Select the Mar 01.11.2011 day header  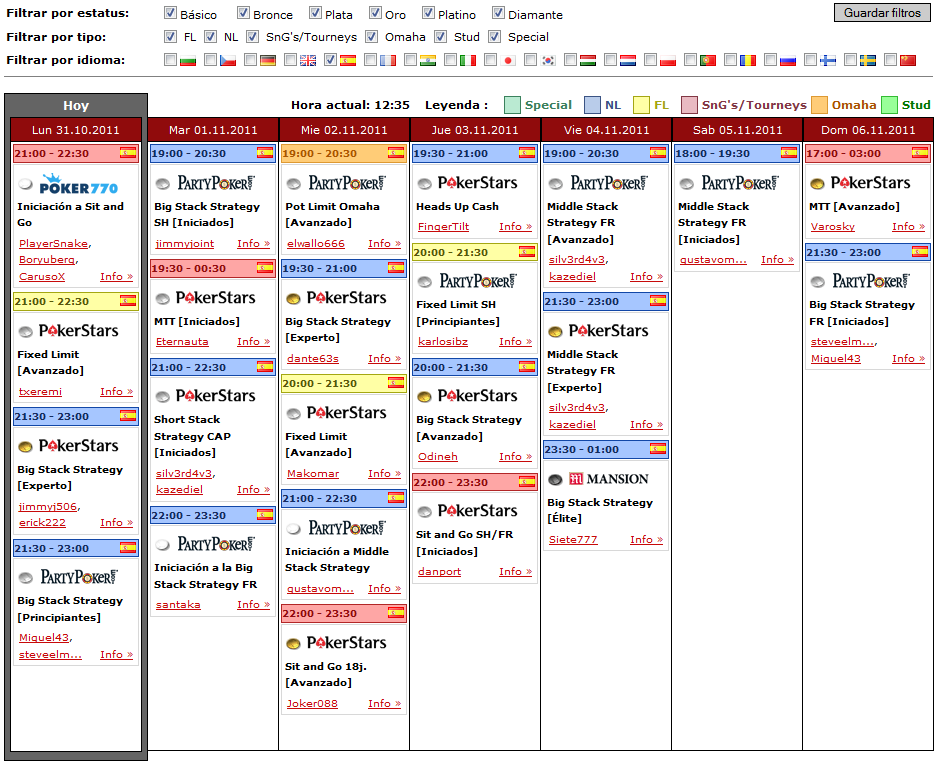[213, 130]
